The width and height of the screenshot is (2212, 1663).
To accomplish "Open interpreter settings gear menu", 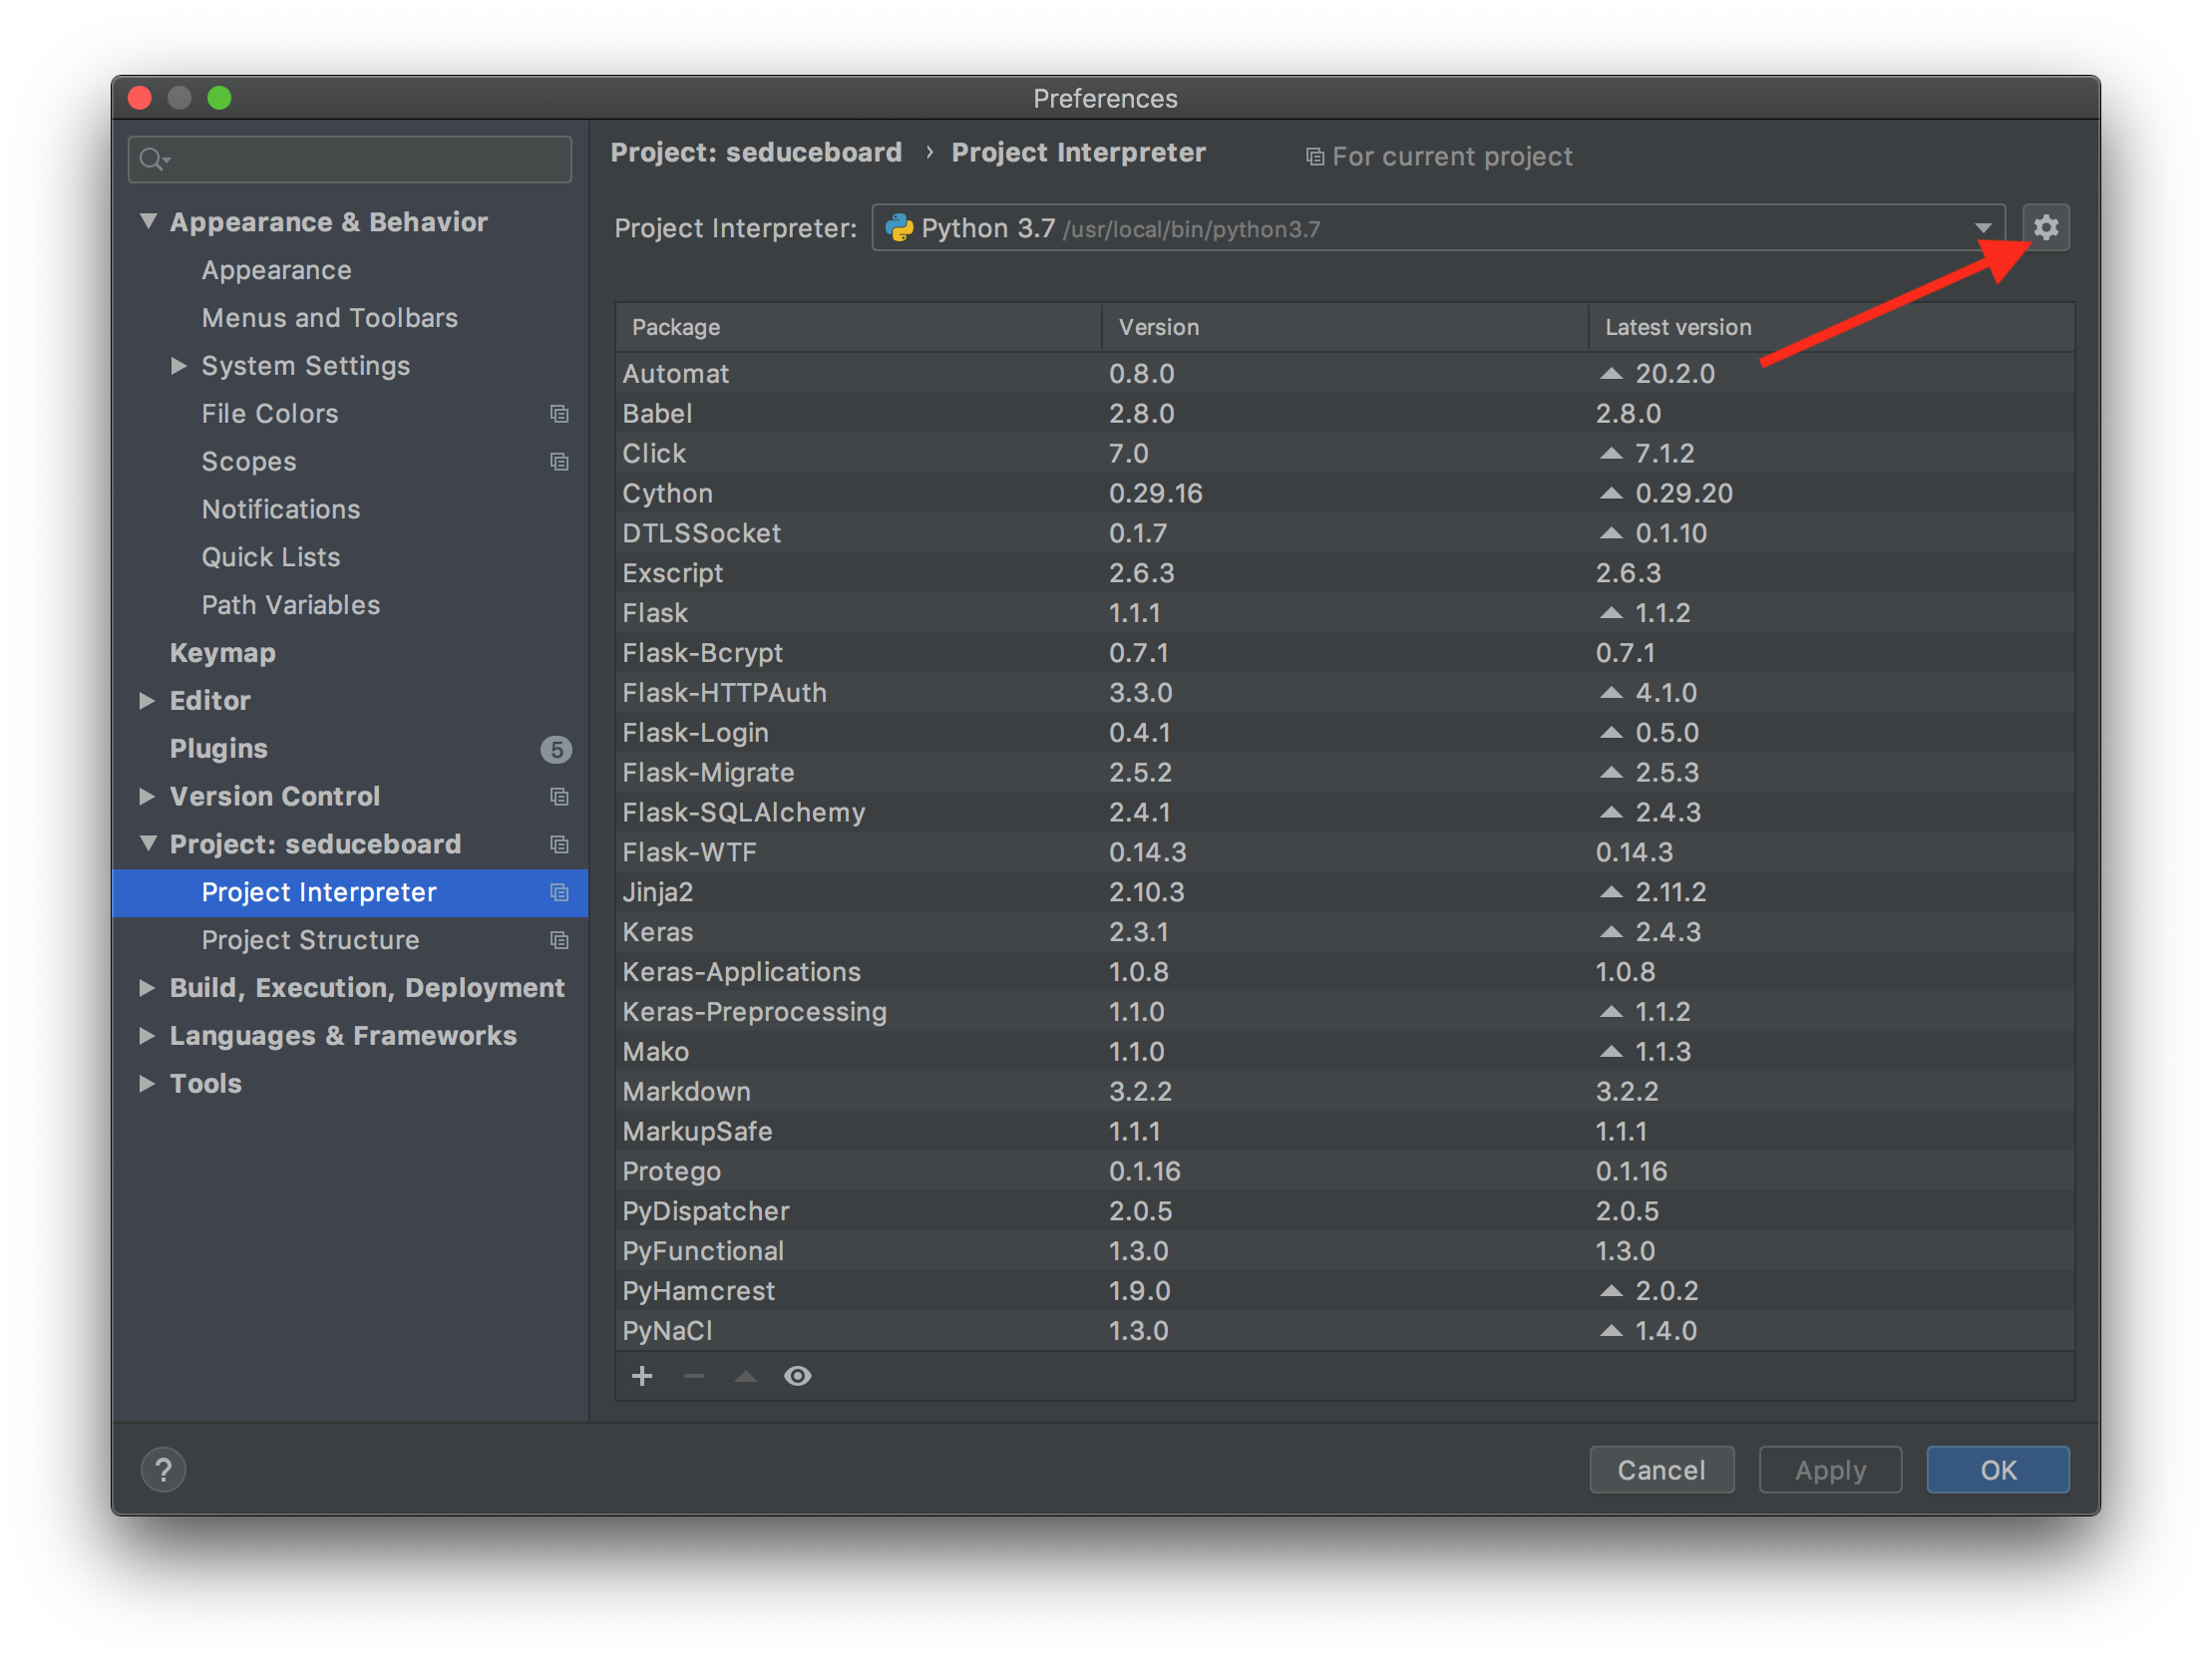I will 2045,228.
